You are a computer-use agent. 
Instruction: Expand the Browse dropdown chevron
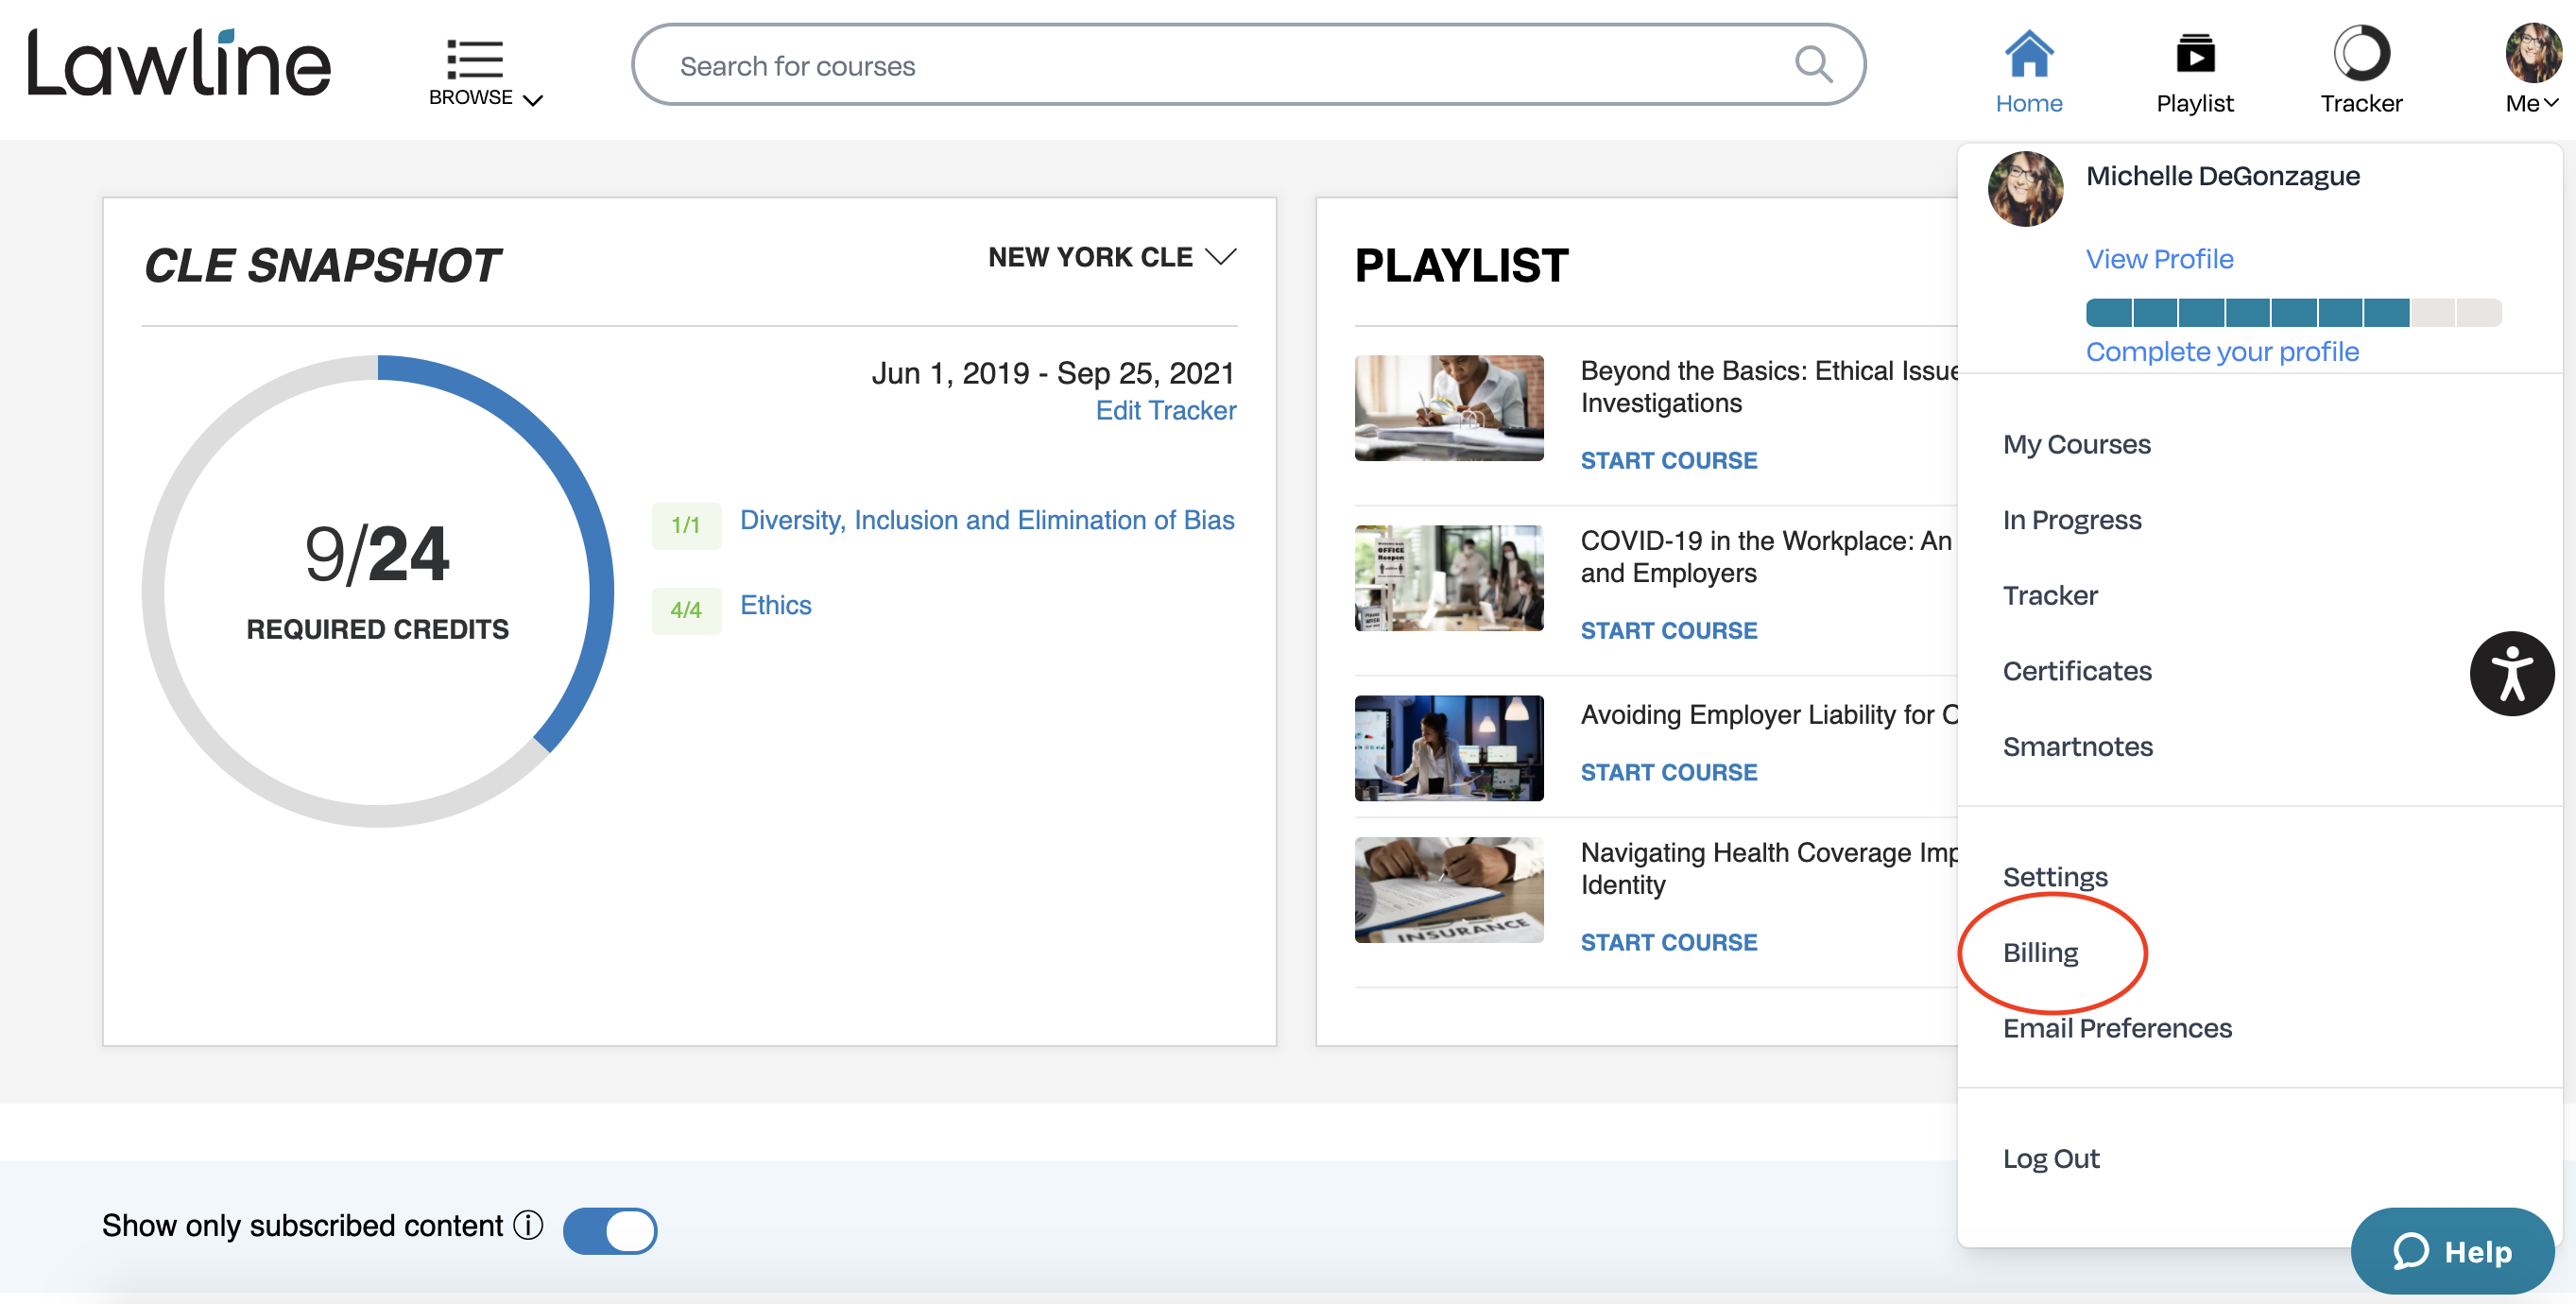coord(533,100)
